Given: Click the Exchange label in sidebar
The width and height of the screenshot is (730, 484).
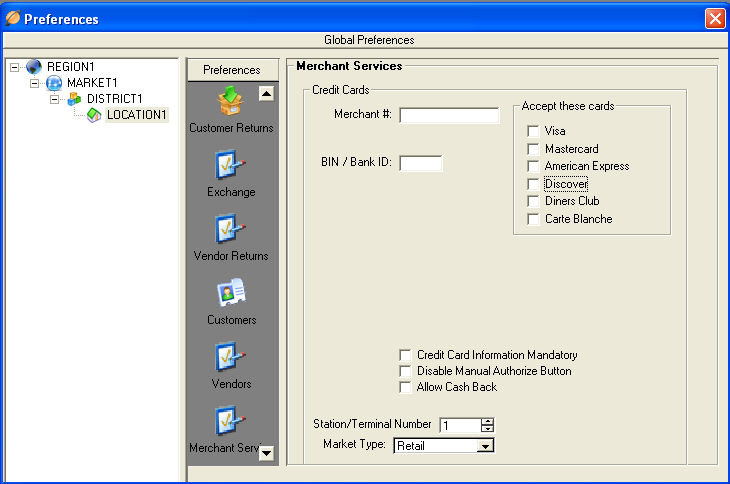Looking at the screenshot, I should click(x=231, y=192).
